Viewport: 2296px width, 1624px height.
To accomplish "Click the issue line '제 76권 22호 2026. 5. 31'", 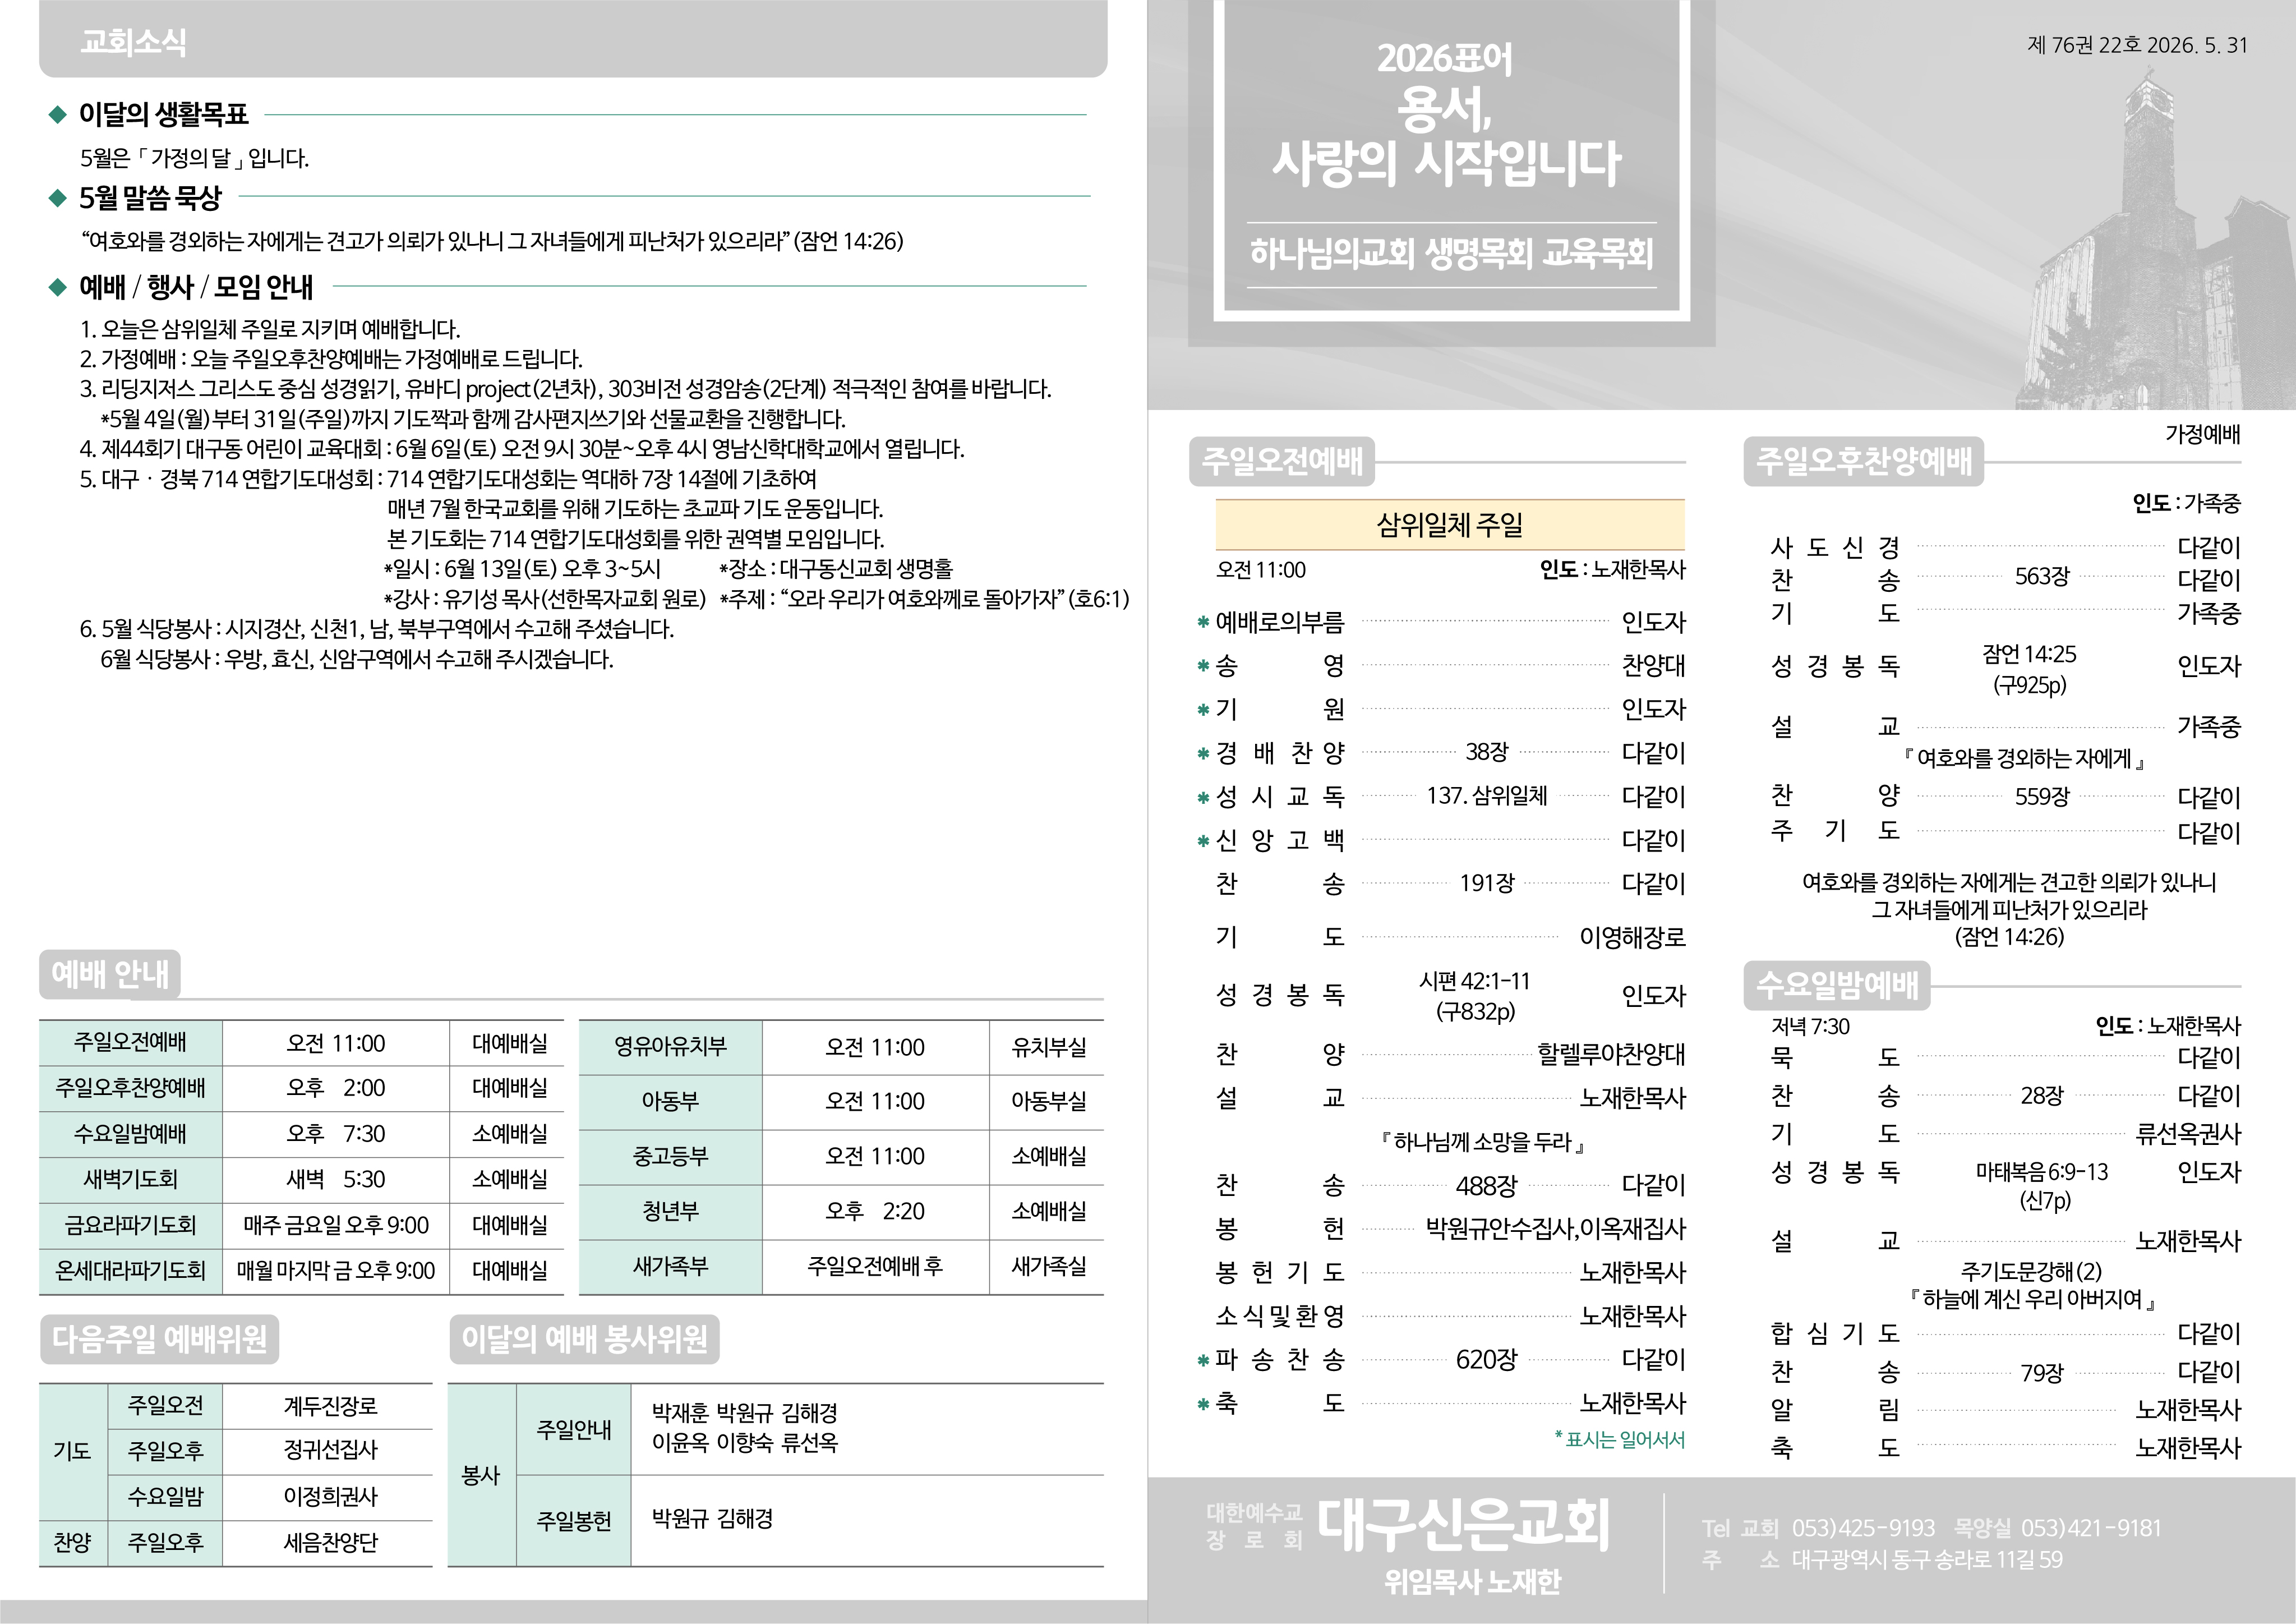I will point(2137,45).
